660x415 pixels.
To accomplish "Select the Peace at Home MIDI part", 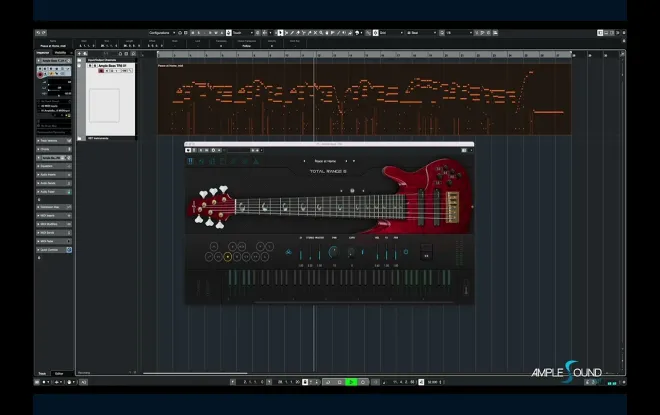I will click(364, 99).
